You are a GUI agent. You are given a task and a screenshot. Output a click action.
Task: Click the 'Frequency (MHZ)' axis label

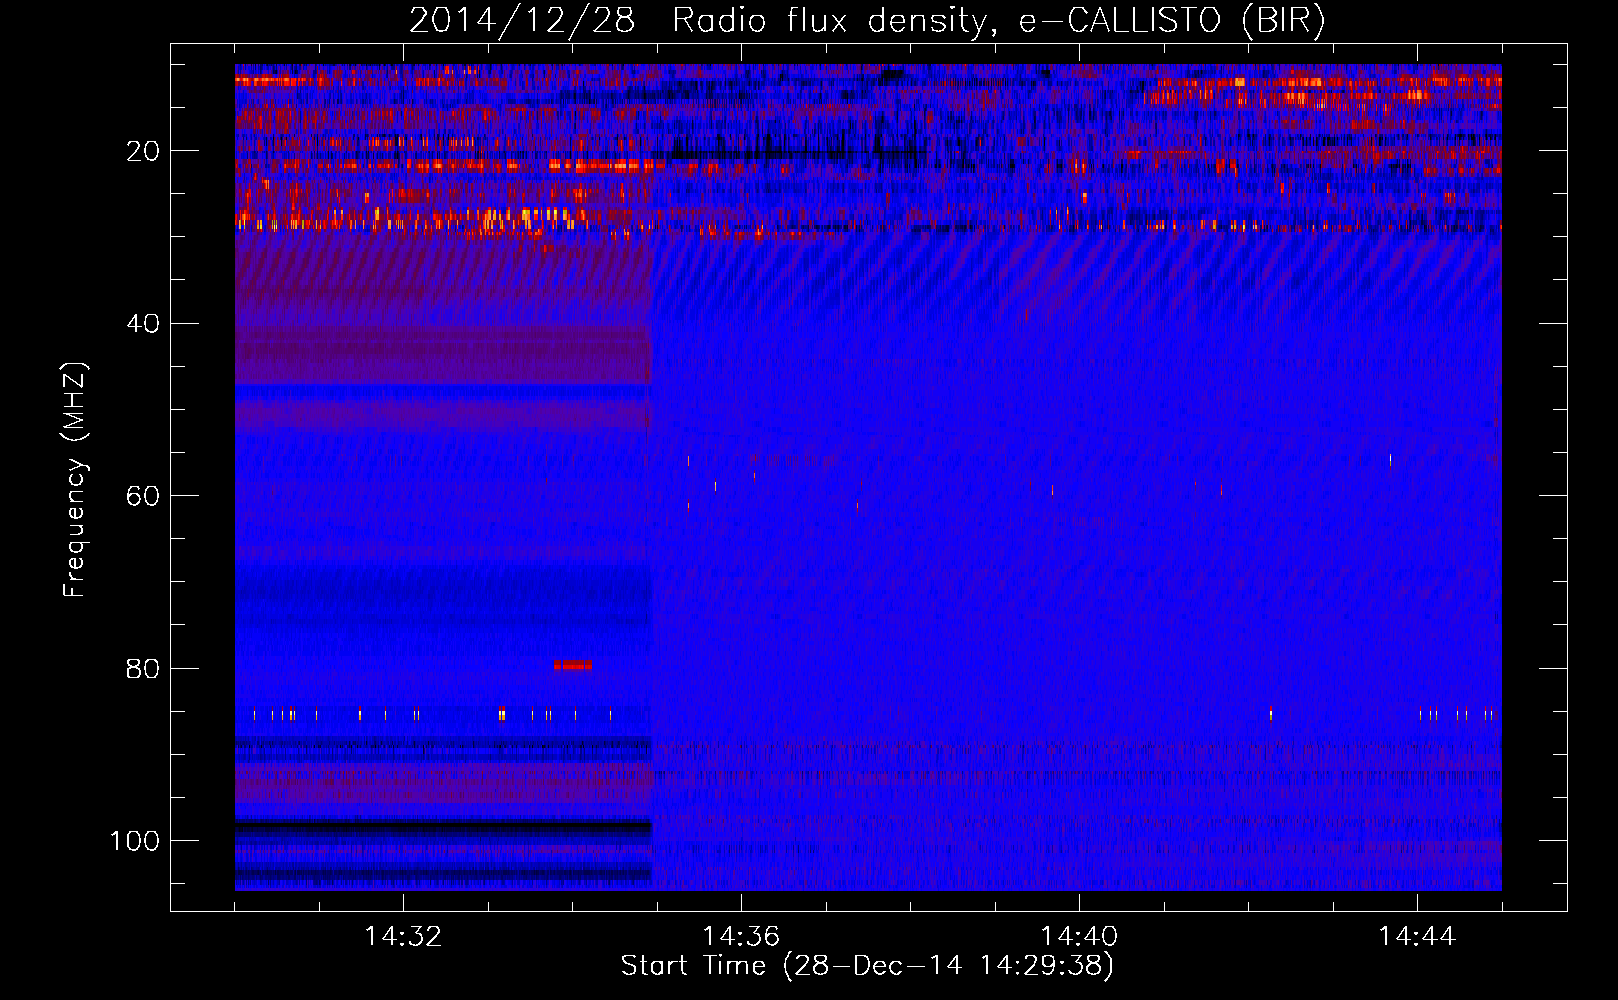75,480
